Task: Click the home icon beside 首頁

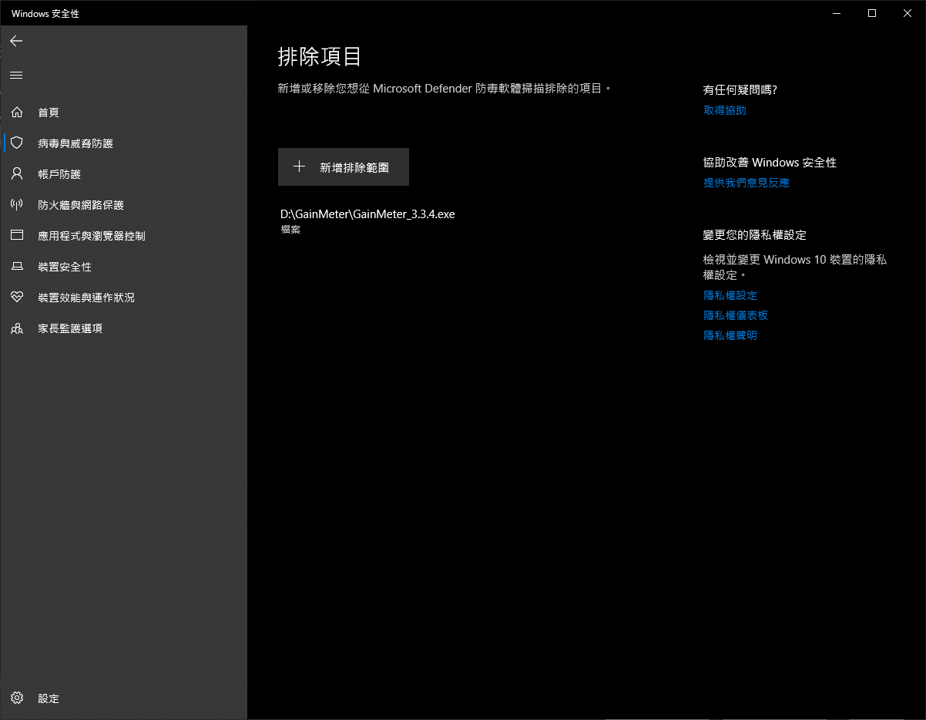Action: [x=17, y=112]
